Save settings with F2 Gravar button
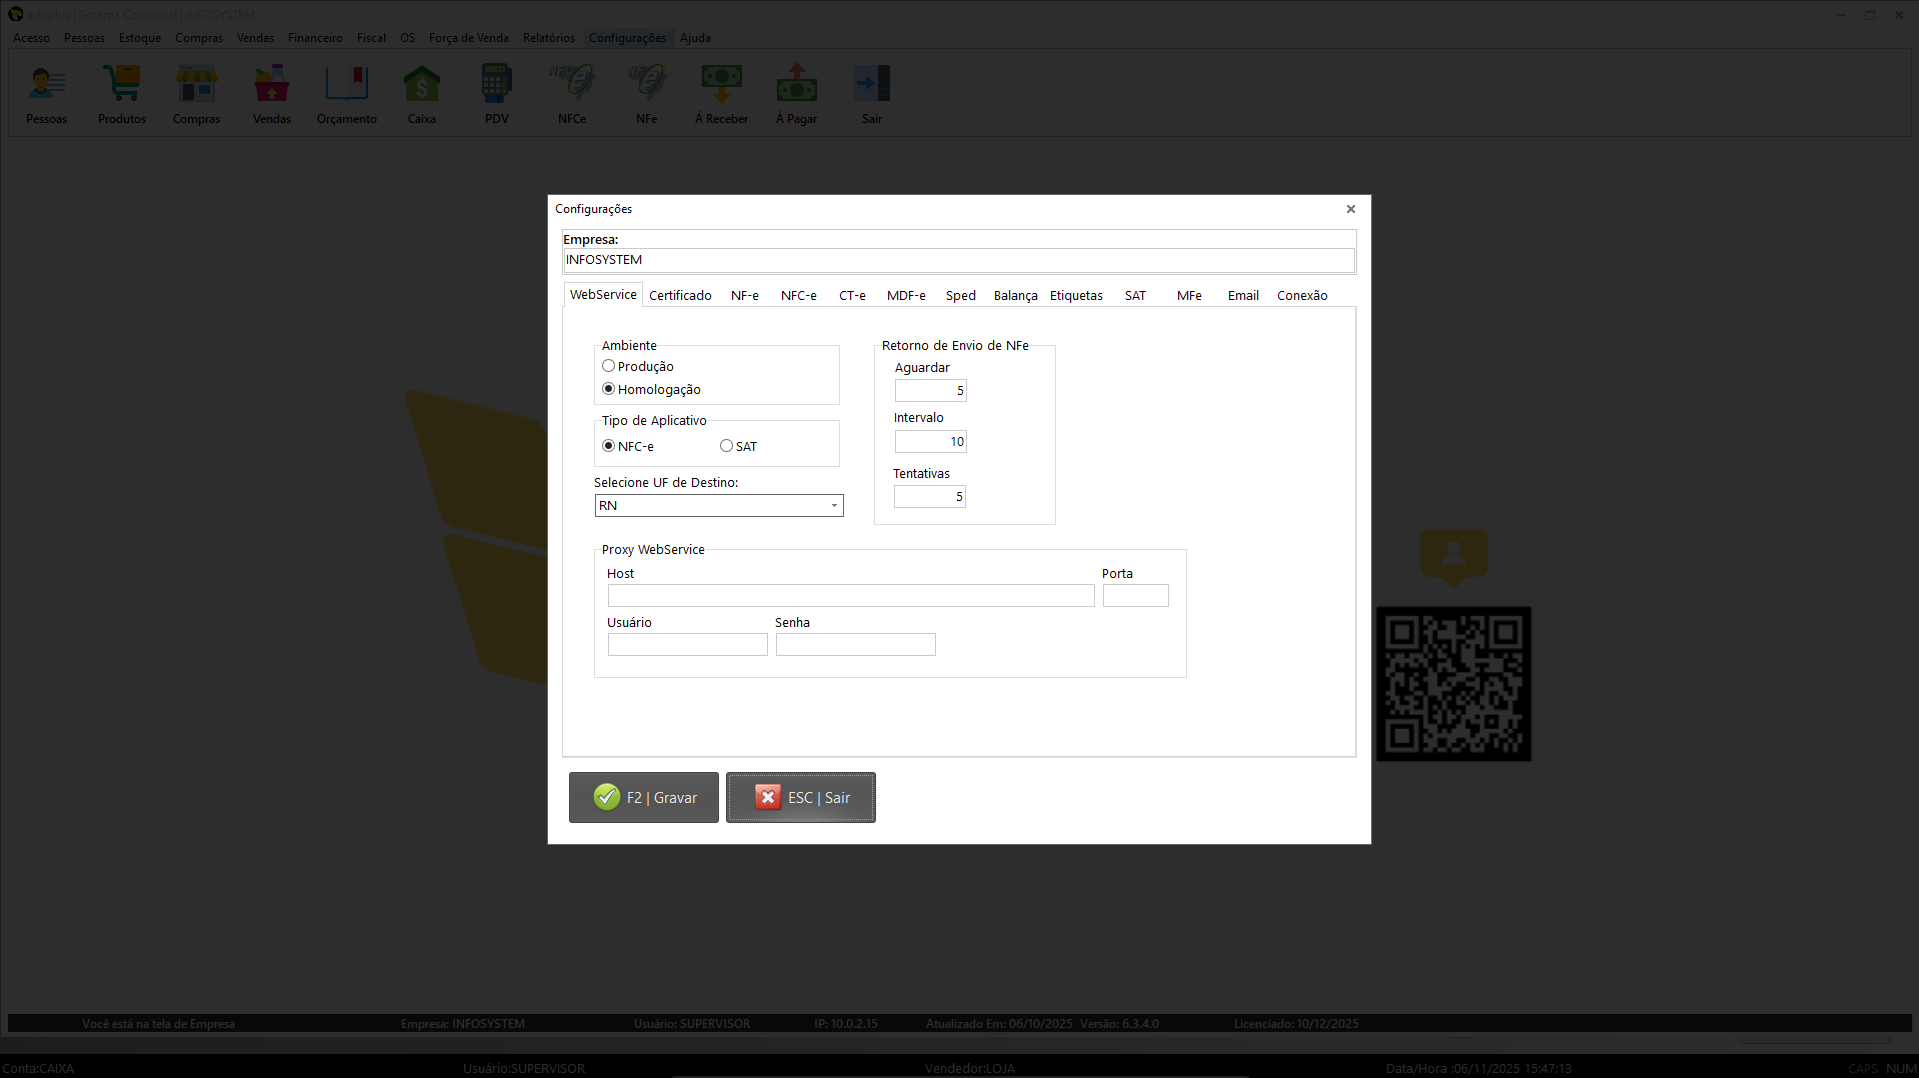Image resolution: width=1919 pixels, height=1078 pixels. 643,797
